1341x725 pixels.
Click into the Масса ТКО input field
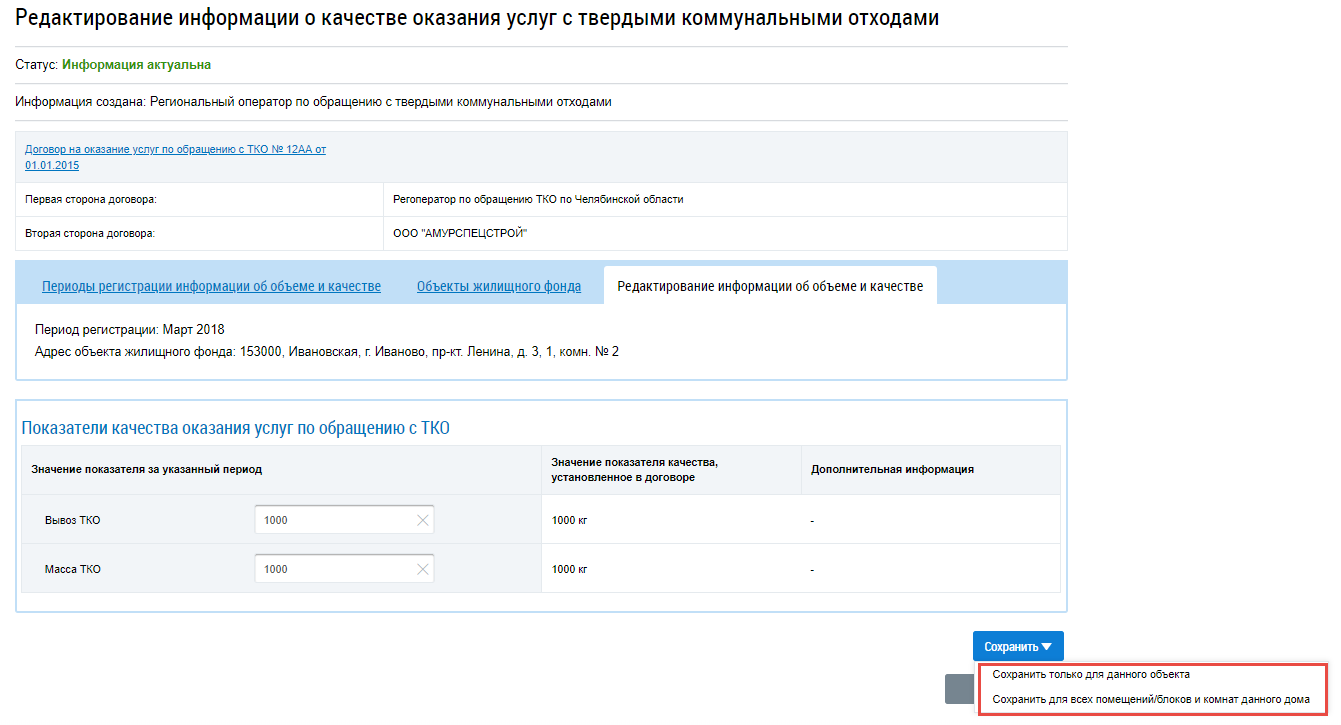coord(334,569)
